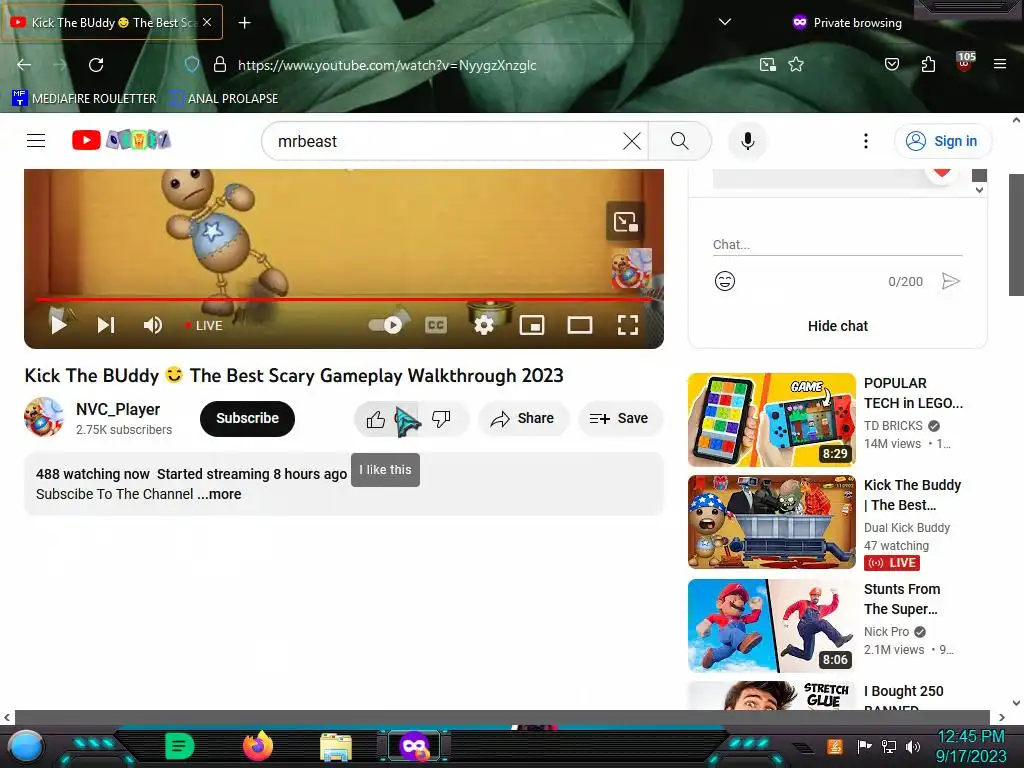This screenshot has width=1024, height=768.
Task: Hide the live chat
Action: coord(837,326)
